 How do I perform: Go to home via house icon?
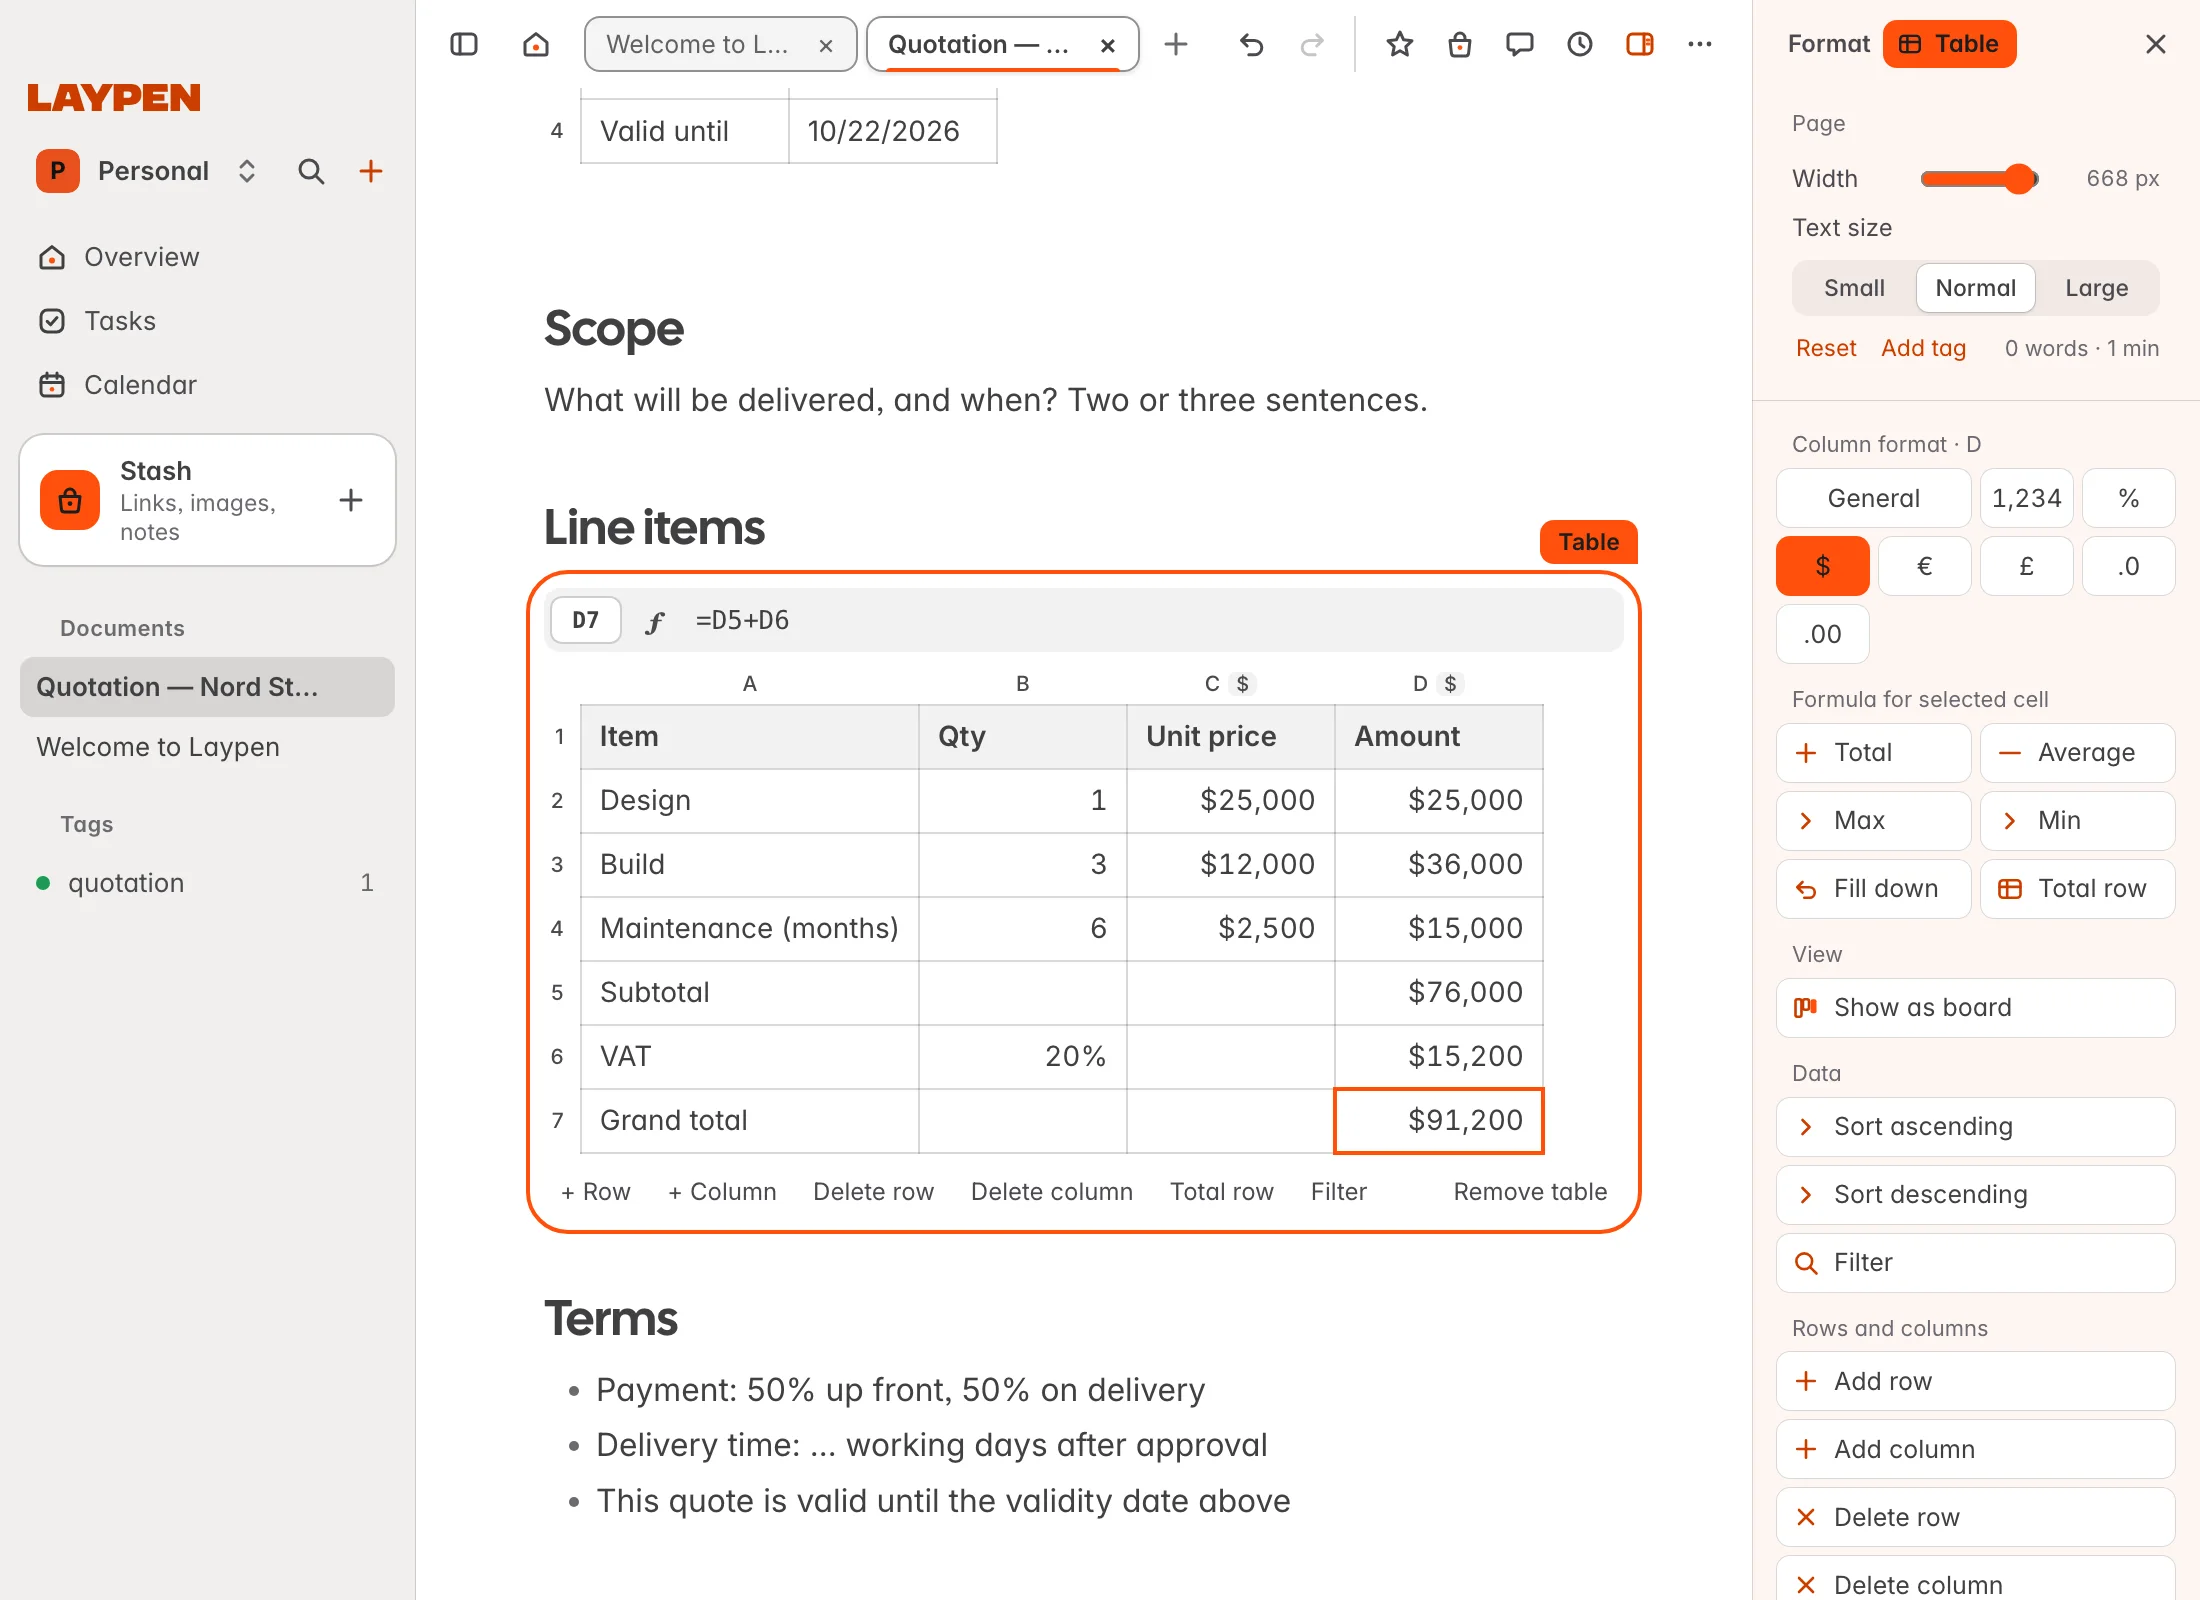[536, 44]
